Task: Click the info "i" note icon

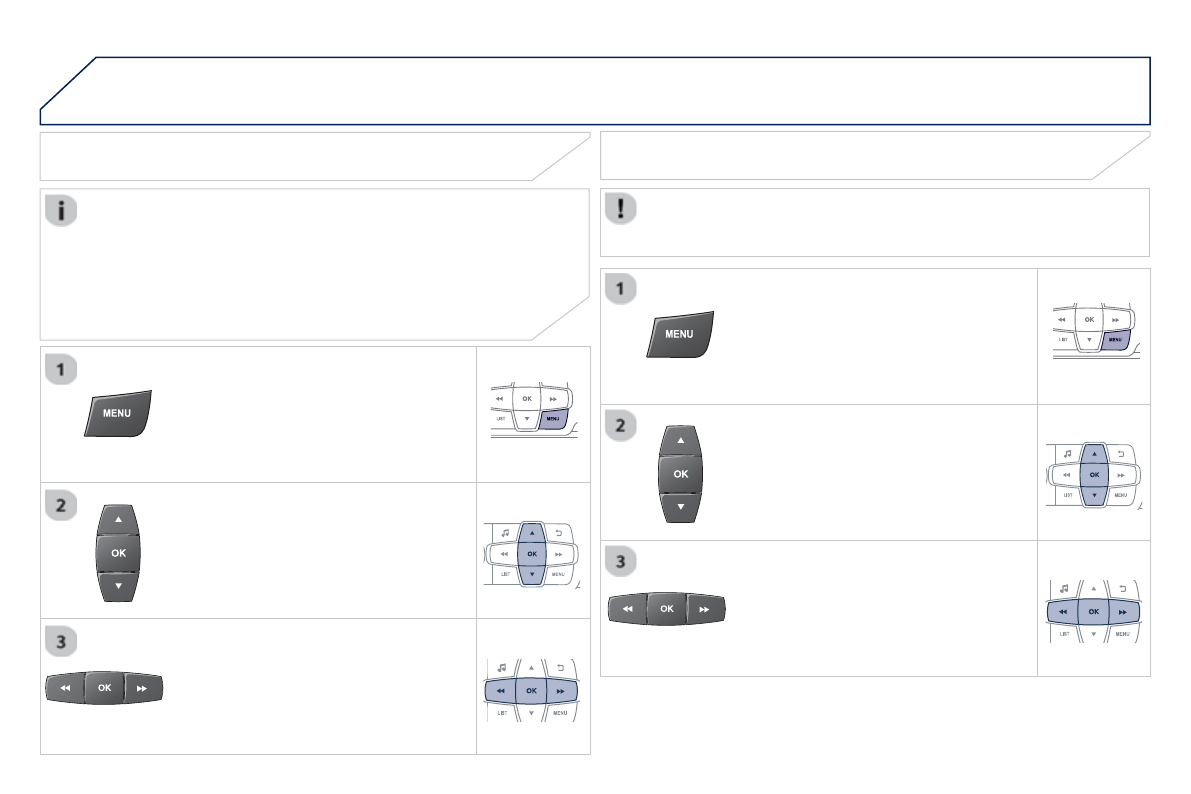Action: click(62, 211)
